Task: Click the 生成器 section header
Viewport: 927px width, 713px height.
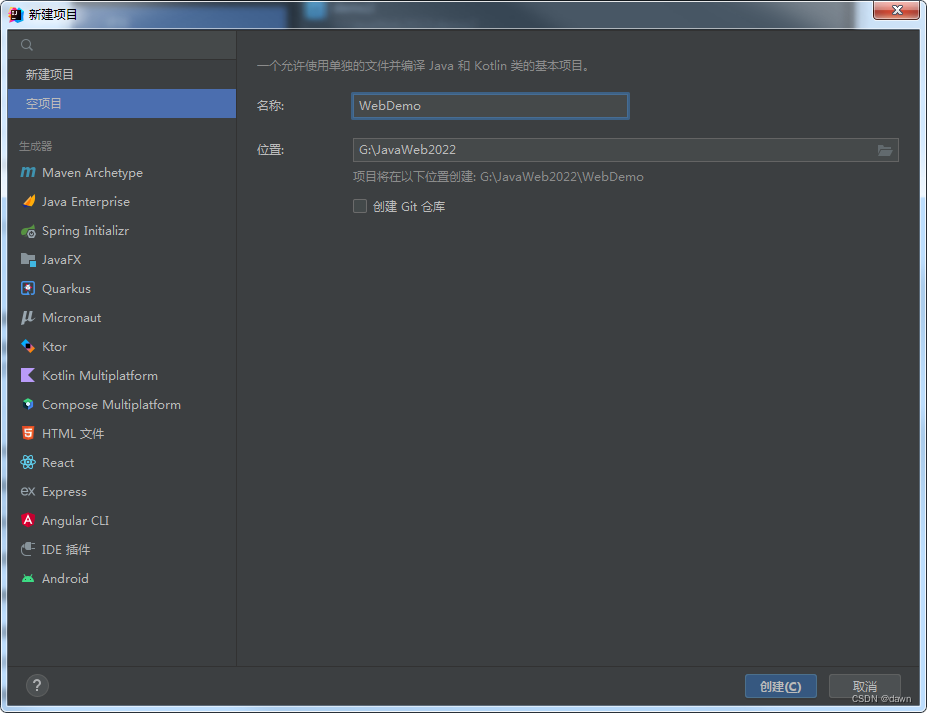Action: pyautogui.click(x=35, y=146)
